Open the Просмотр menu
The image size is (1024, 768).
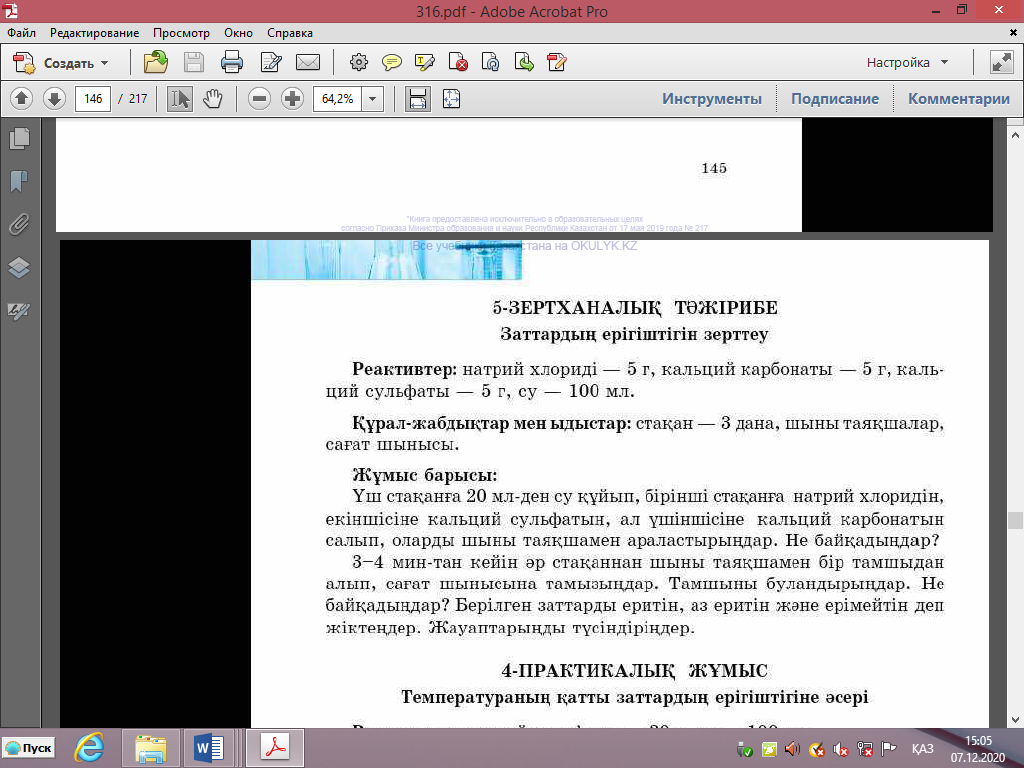coord(182,33)
